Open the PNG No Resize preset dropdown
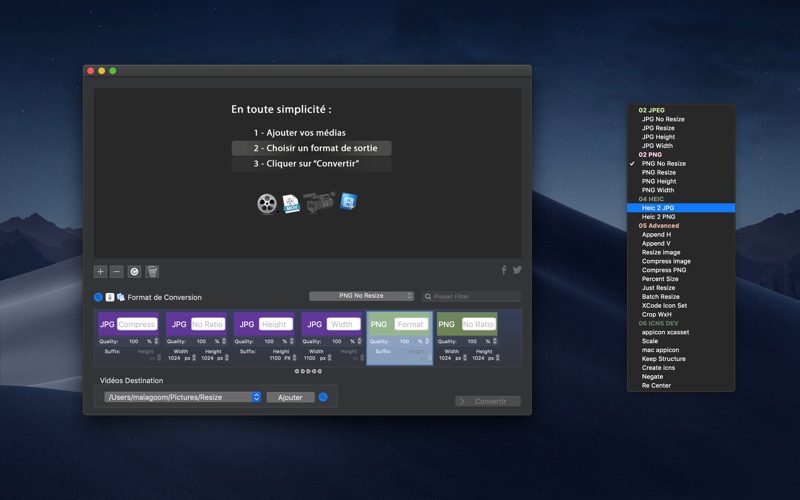This screenshot has width=800, height=500. [361, 296]
